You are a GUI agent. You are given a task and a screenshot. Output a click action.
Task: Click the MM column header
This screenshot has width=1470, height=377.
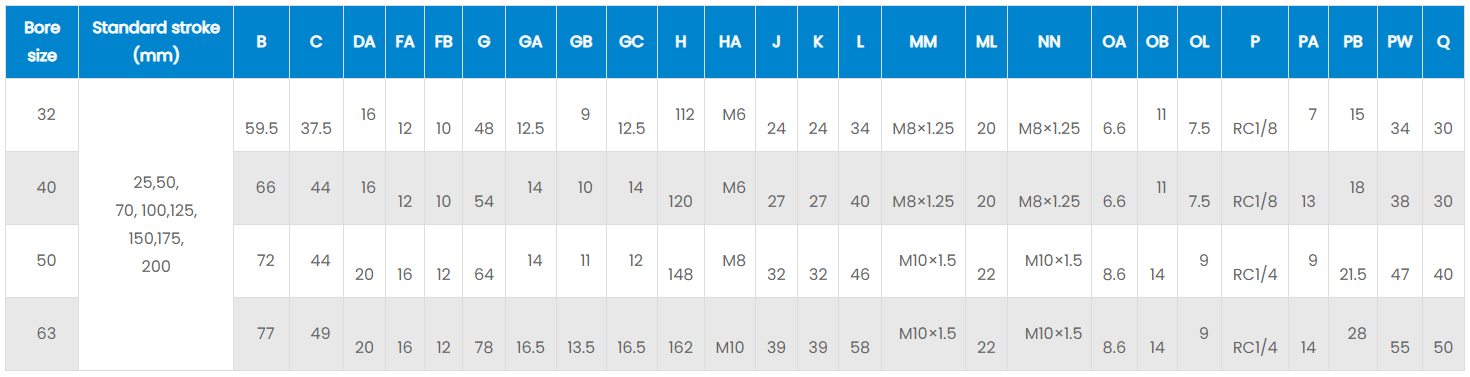(923, 42)
